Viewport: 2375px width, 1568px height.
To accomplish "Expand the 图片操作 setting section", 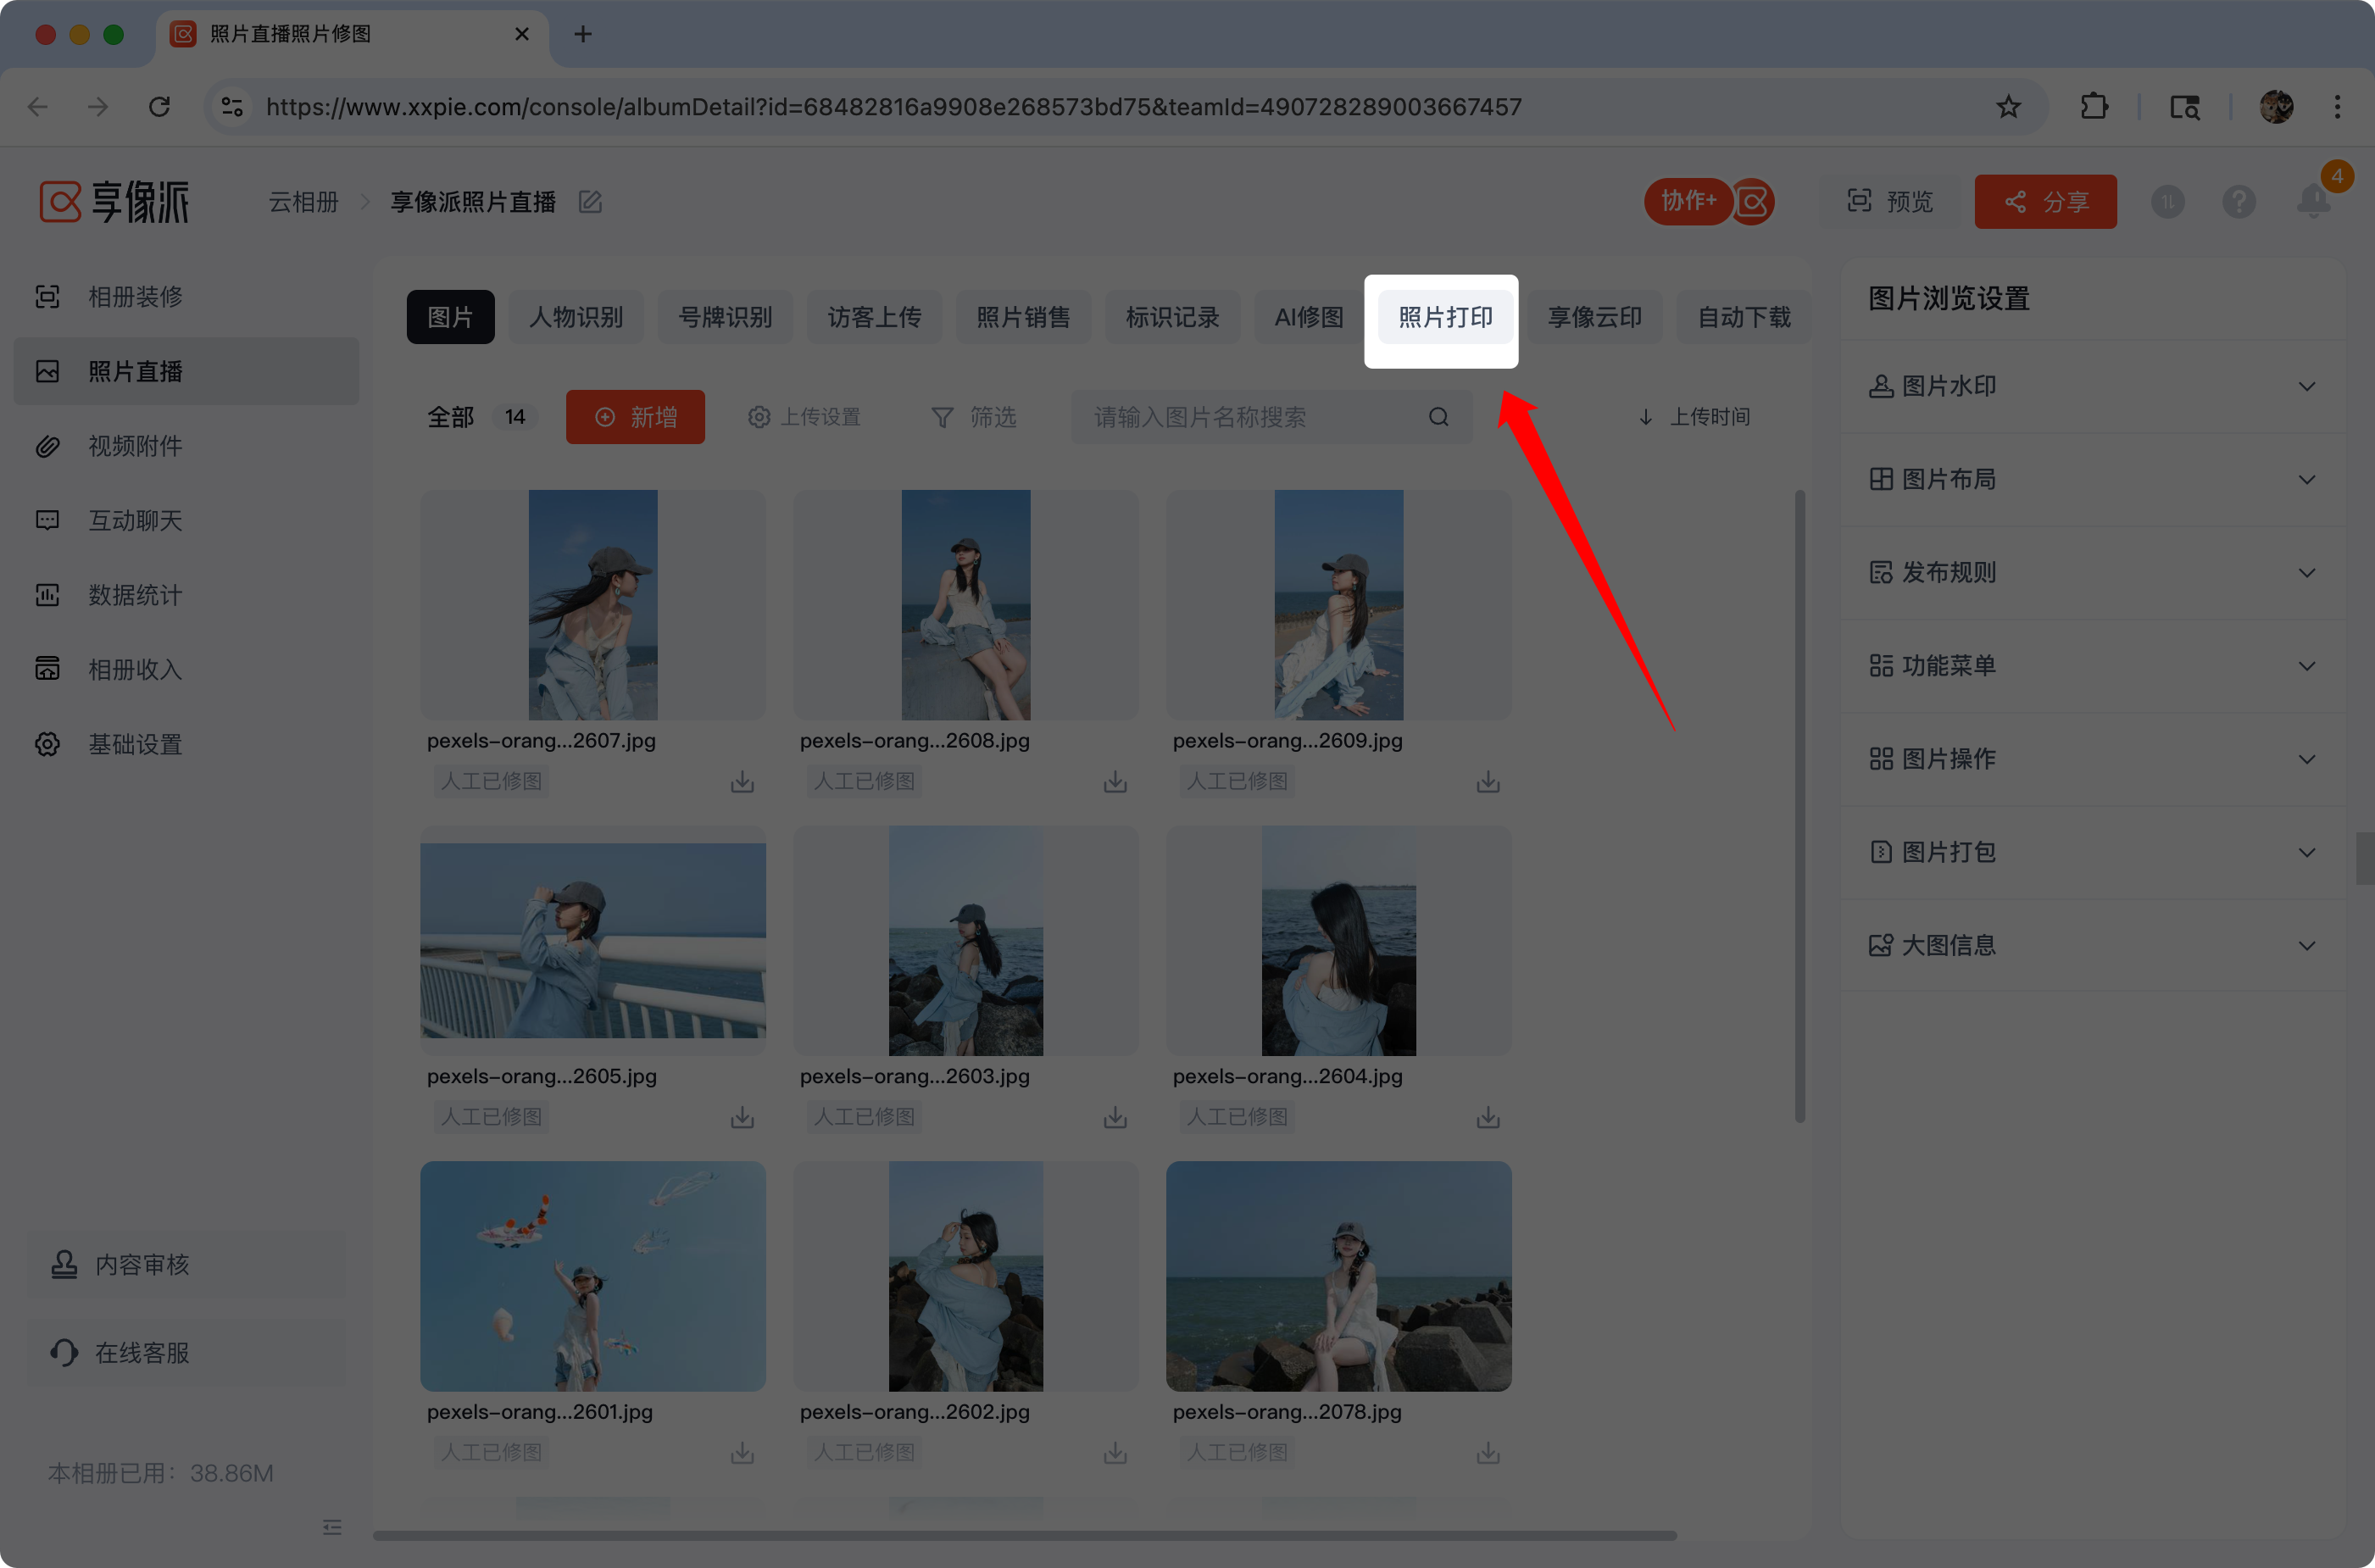I will click(x=2093, y=759).
